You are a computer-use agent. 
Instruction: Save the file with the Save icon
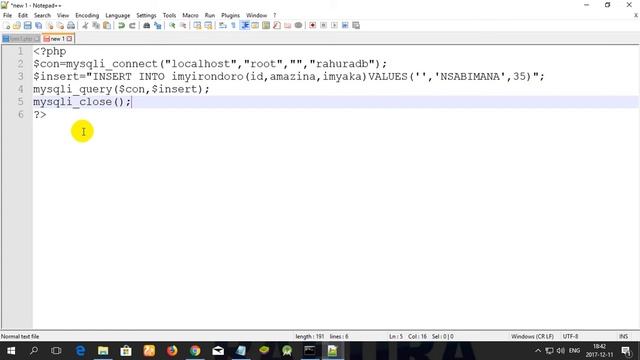point(27,25)
